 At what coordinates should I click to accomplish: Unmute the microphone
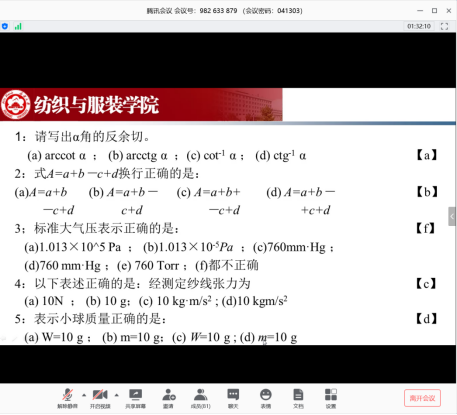tap(67, 398)
